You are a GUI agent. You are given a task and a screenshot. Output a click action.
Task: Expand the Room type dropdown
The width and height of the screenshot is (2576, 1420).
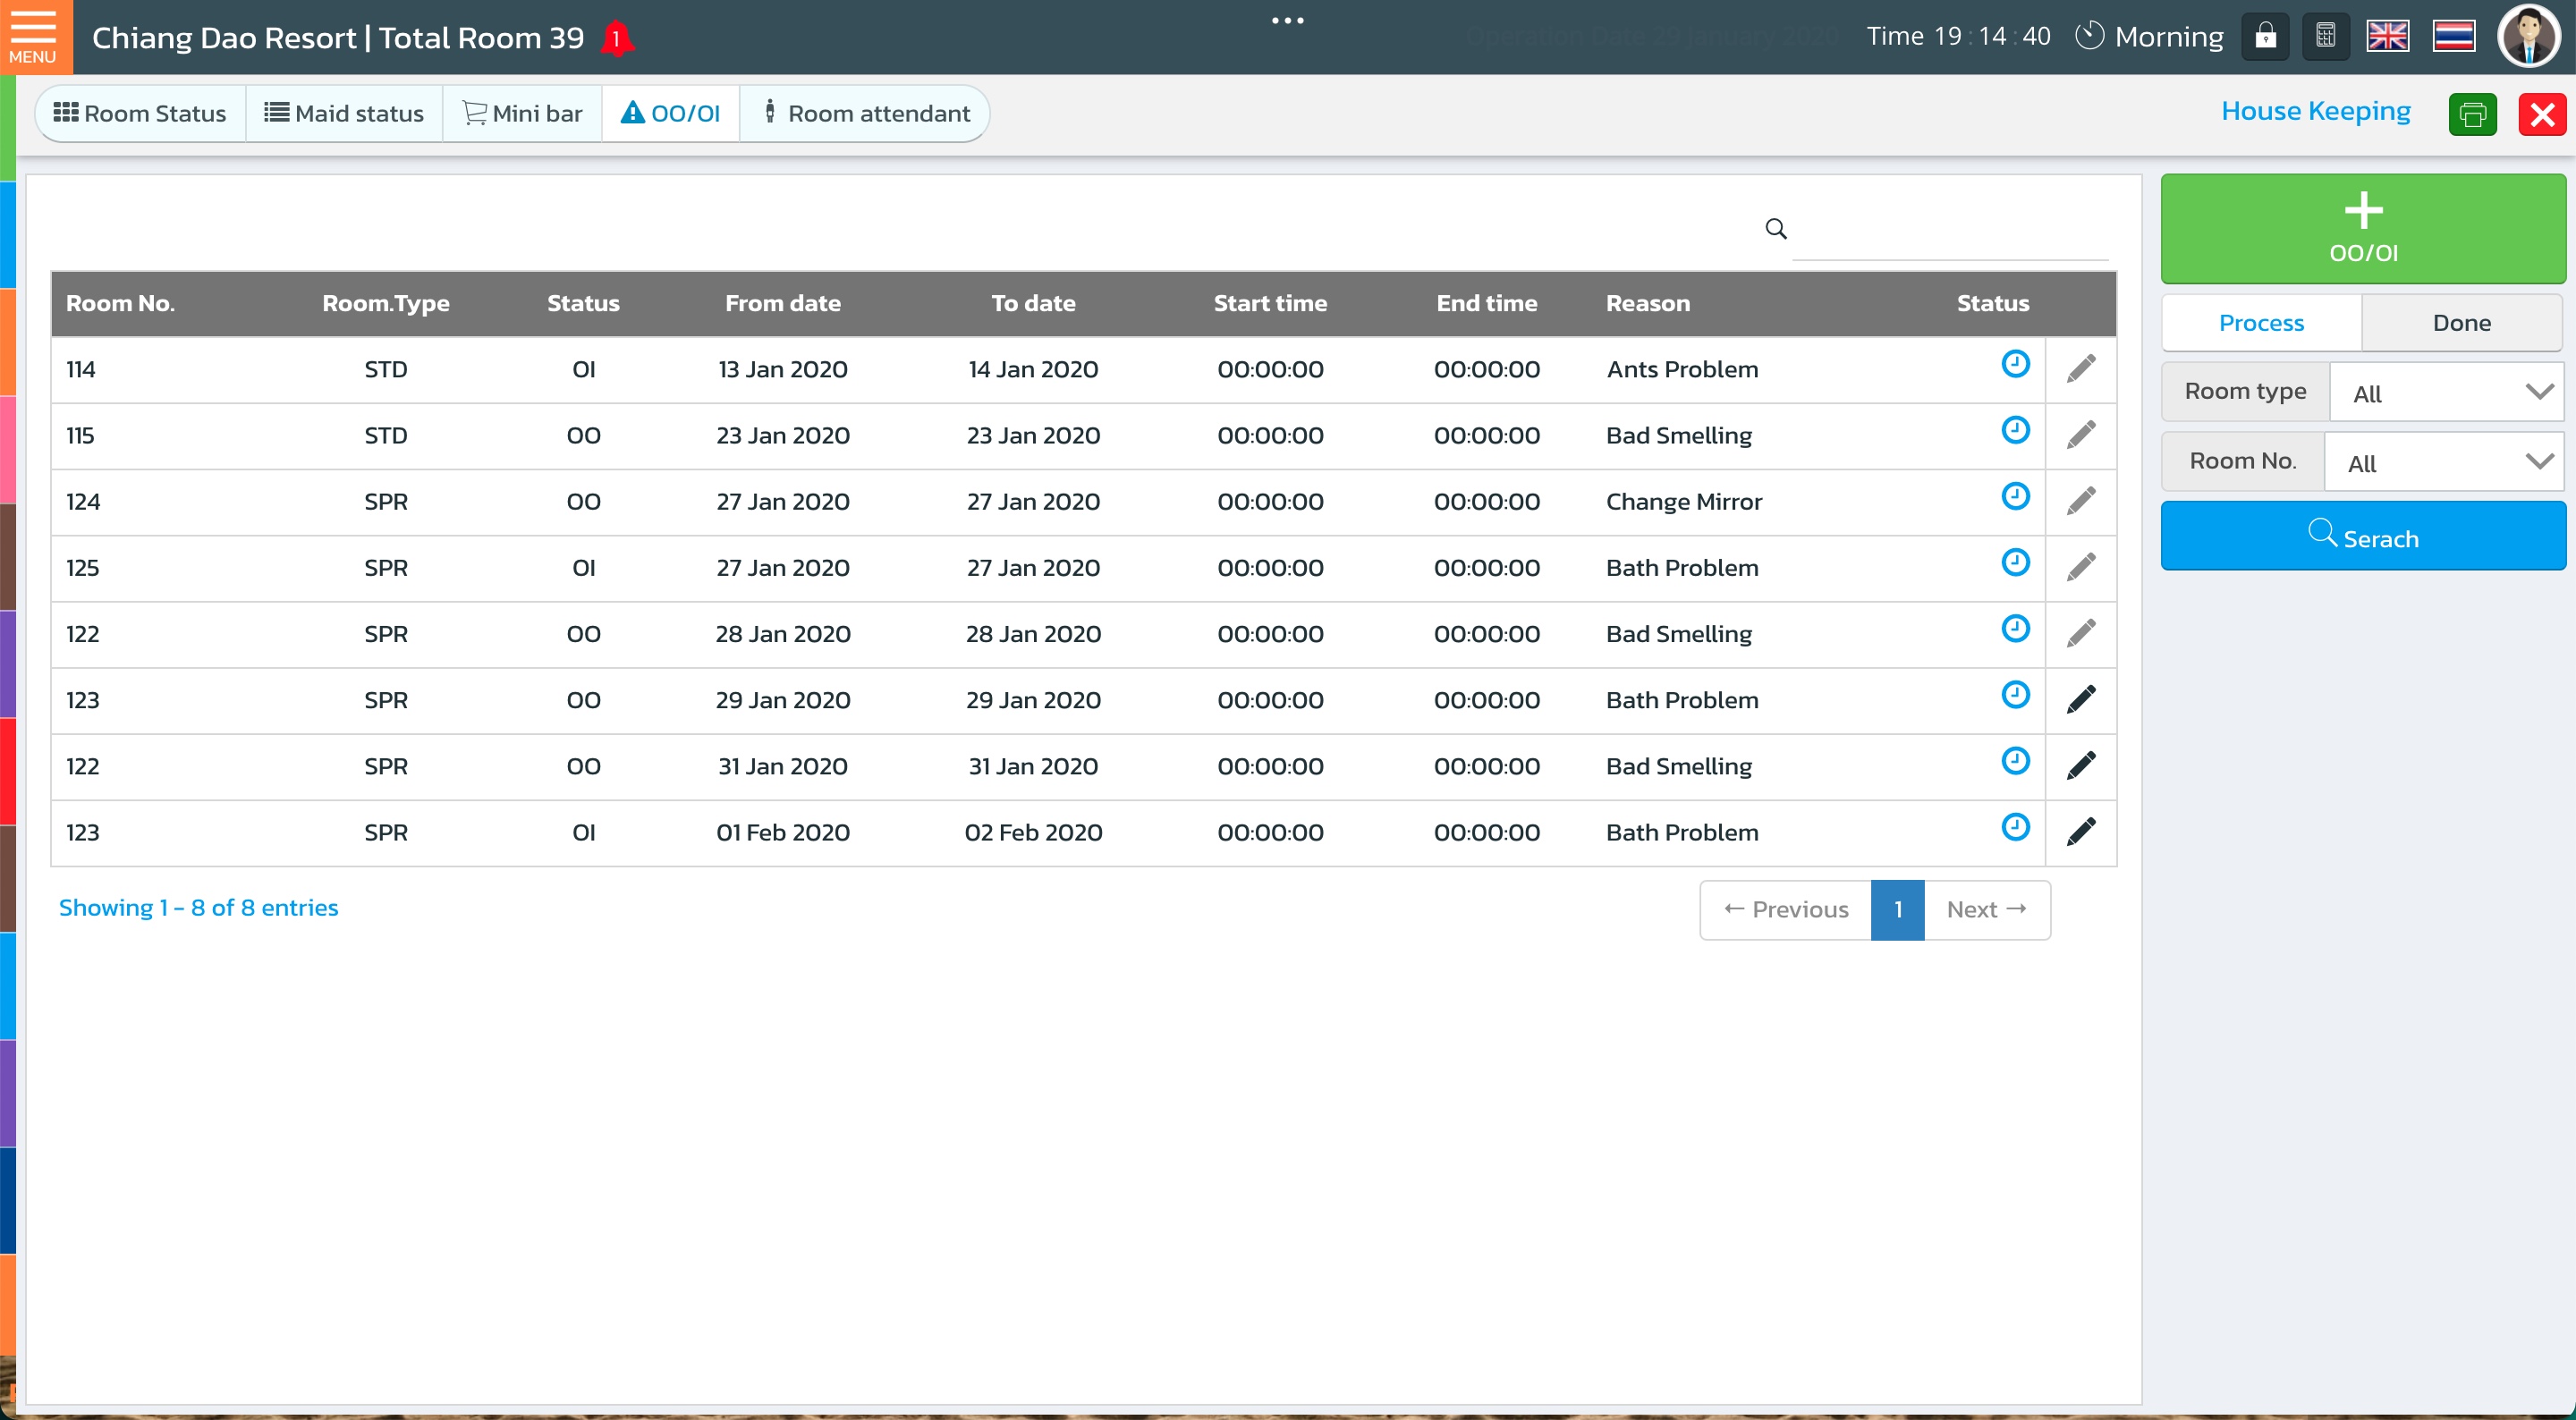2446,393
